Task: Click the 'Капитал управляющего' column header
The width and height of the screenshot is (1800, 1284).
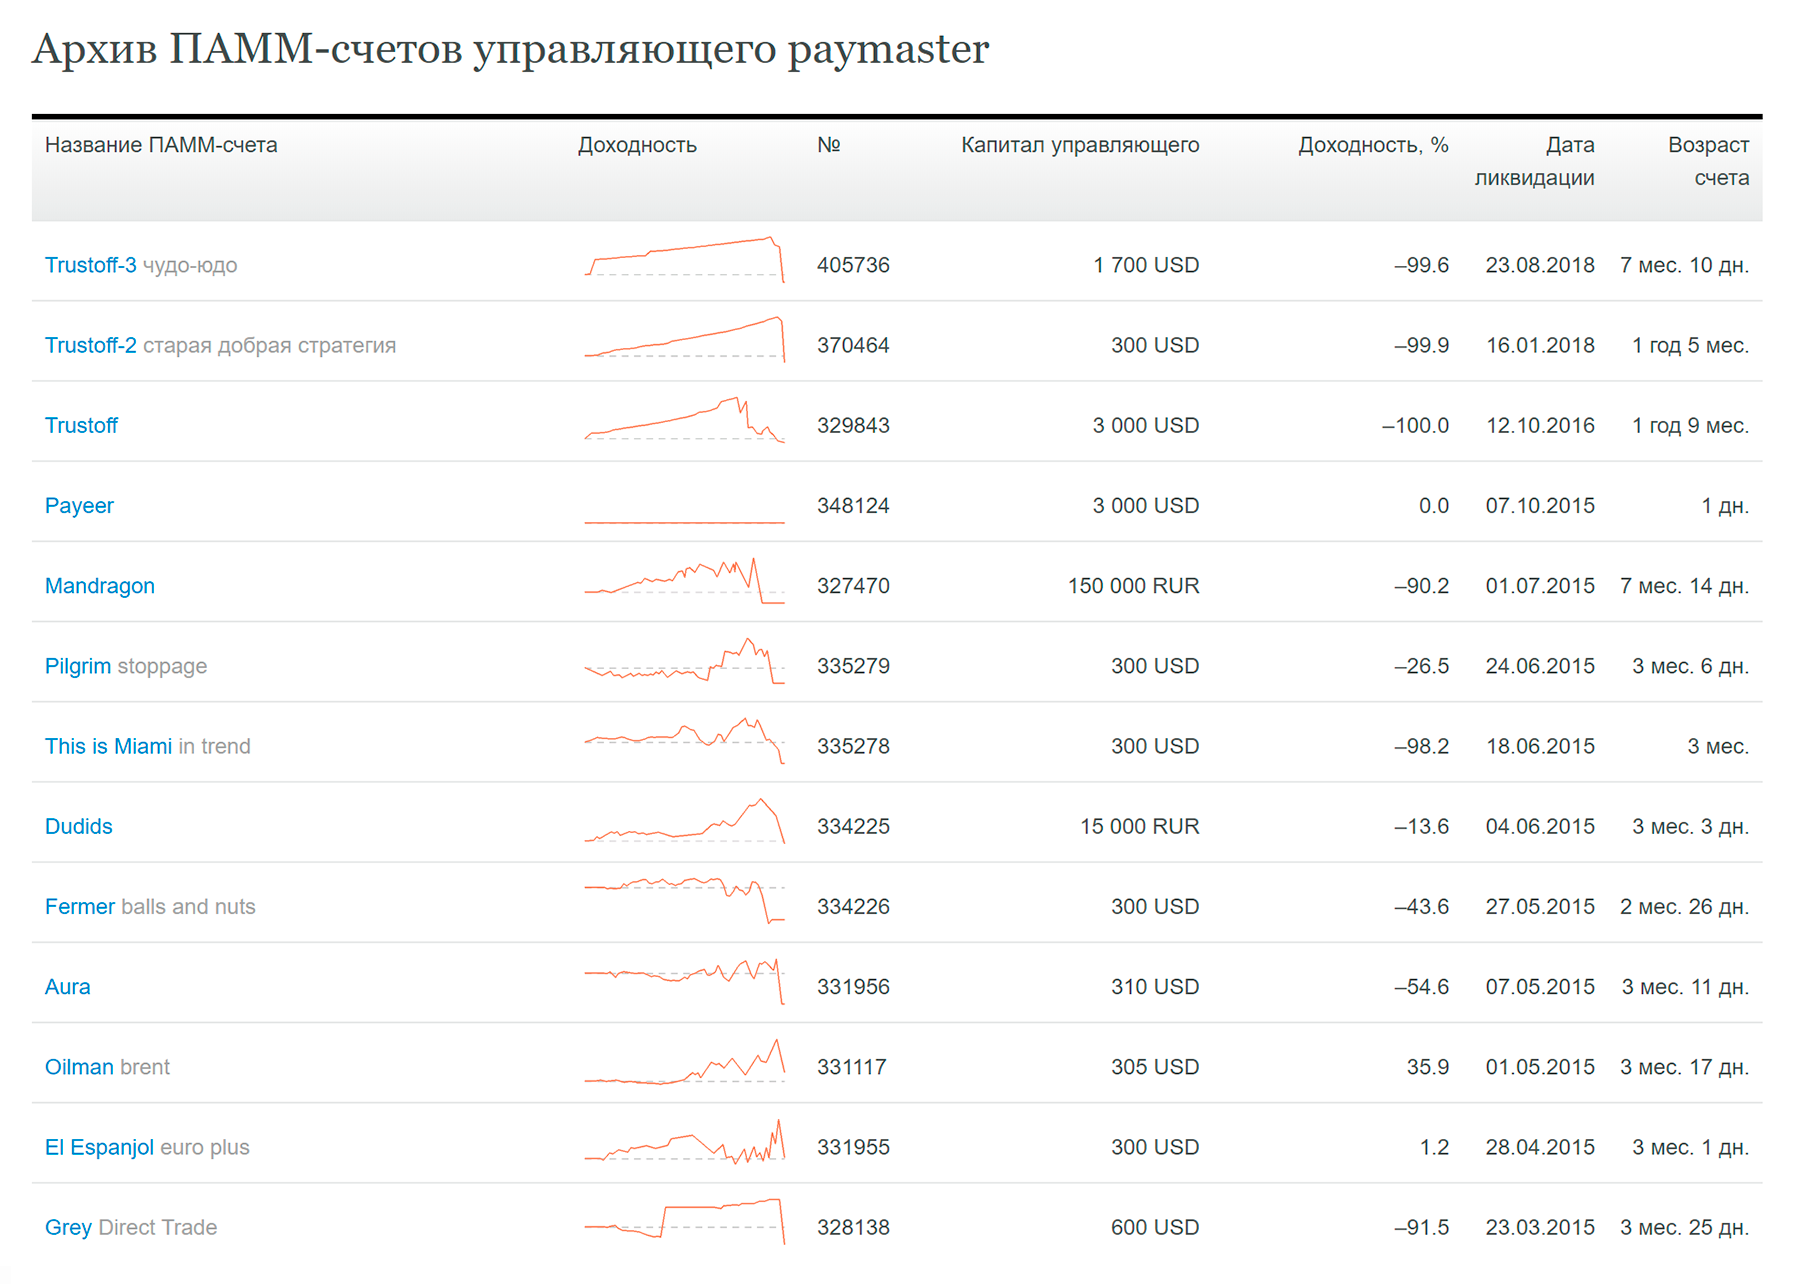Action: (1080, 145)
